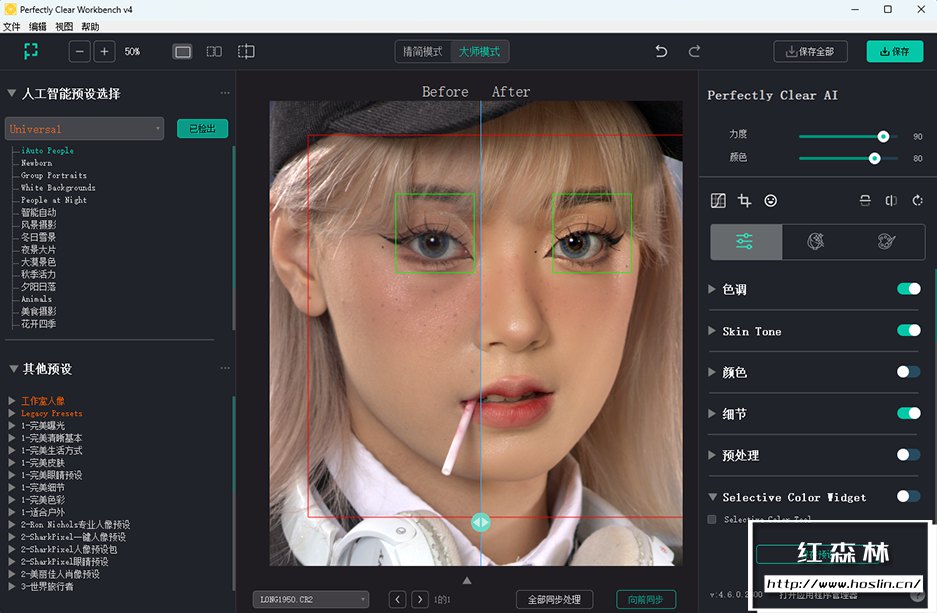Image resolution: width=937 pixels, height=613 pixels.
Task: Open options dots for 其他预设
Action: click(x=225, y=368)
